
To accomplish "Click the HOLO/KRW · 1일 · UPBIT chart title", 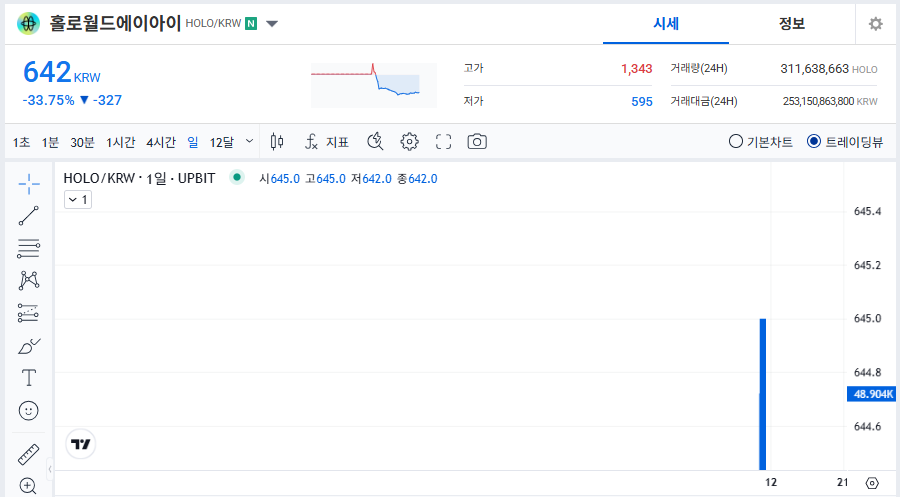I will tap(139, 178).
